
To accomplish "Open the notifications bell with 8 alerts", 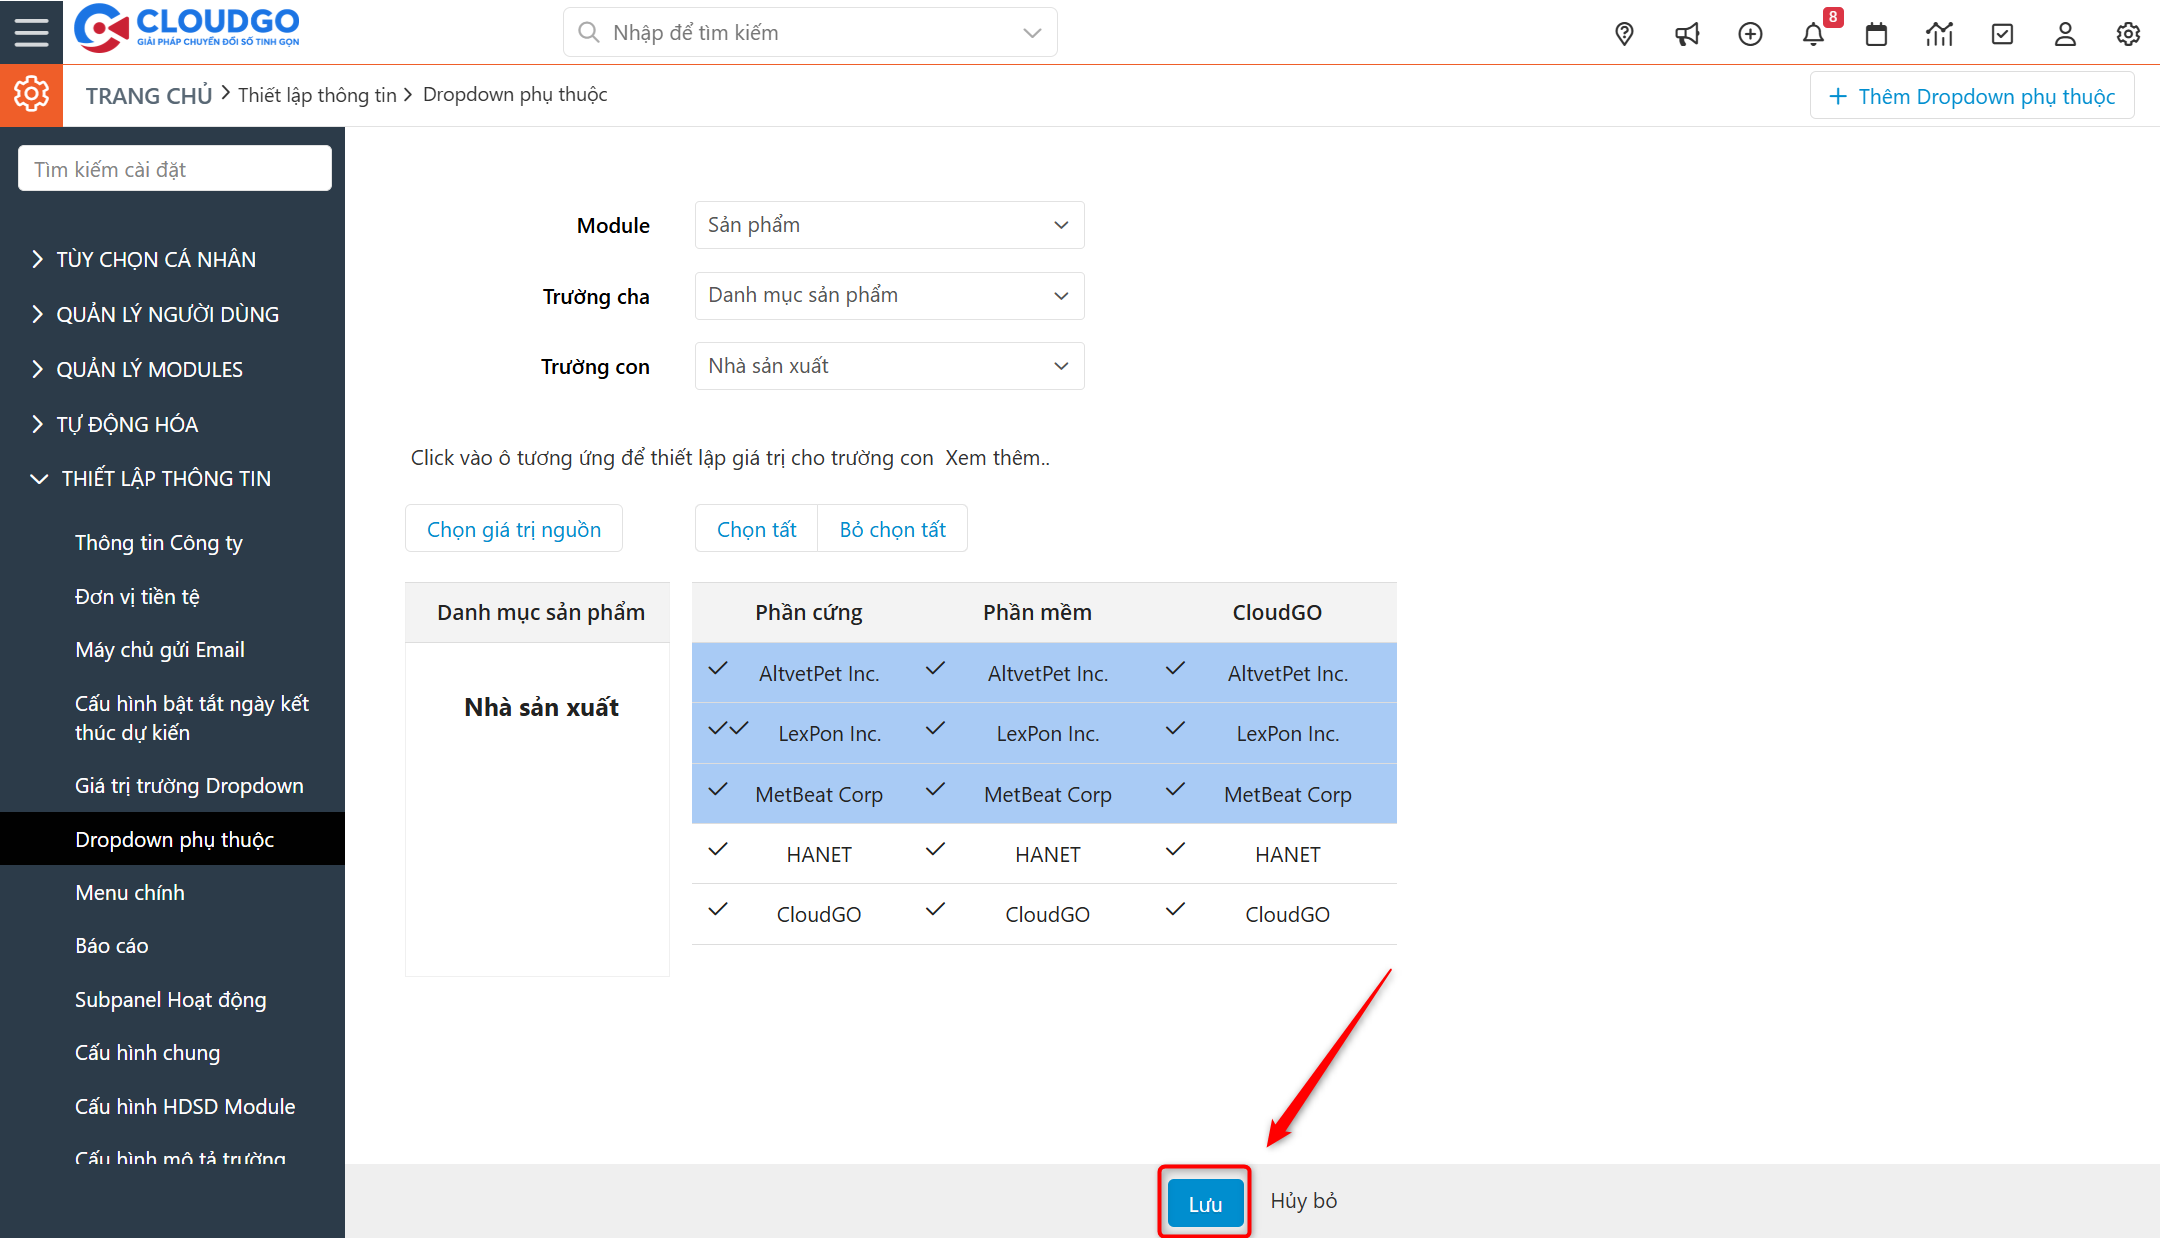I will point(1813,34).
